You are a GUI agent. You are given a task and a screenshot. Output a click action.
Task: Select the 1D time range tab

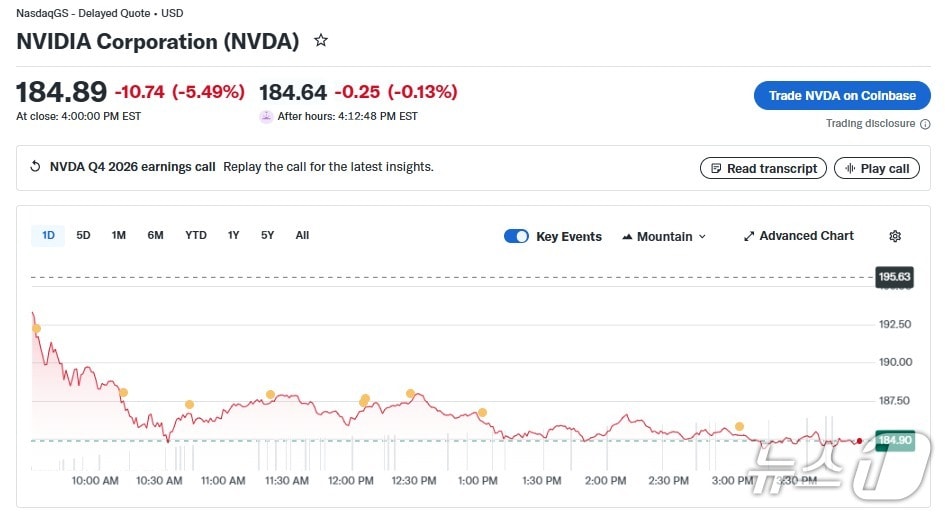(x=48, y=235)
